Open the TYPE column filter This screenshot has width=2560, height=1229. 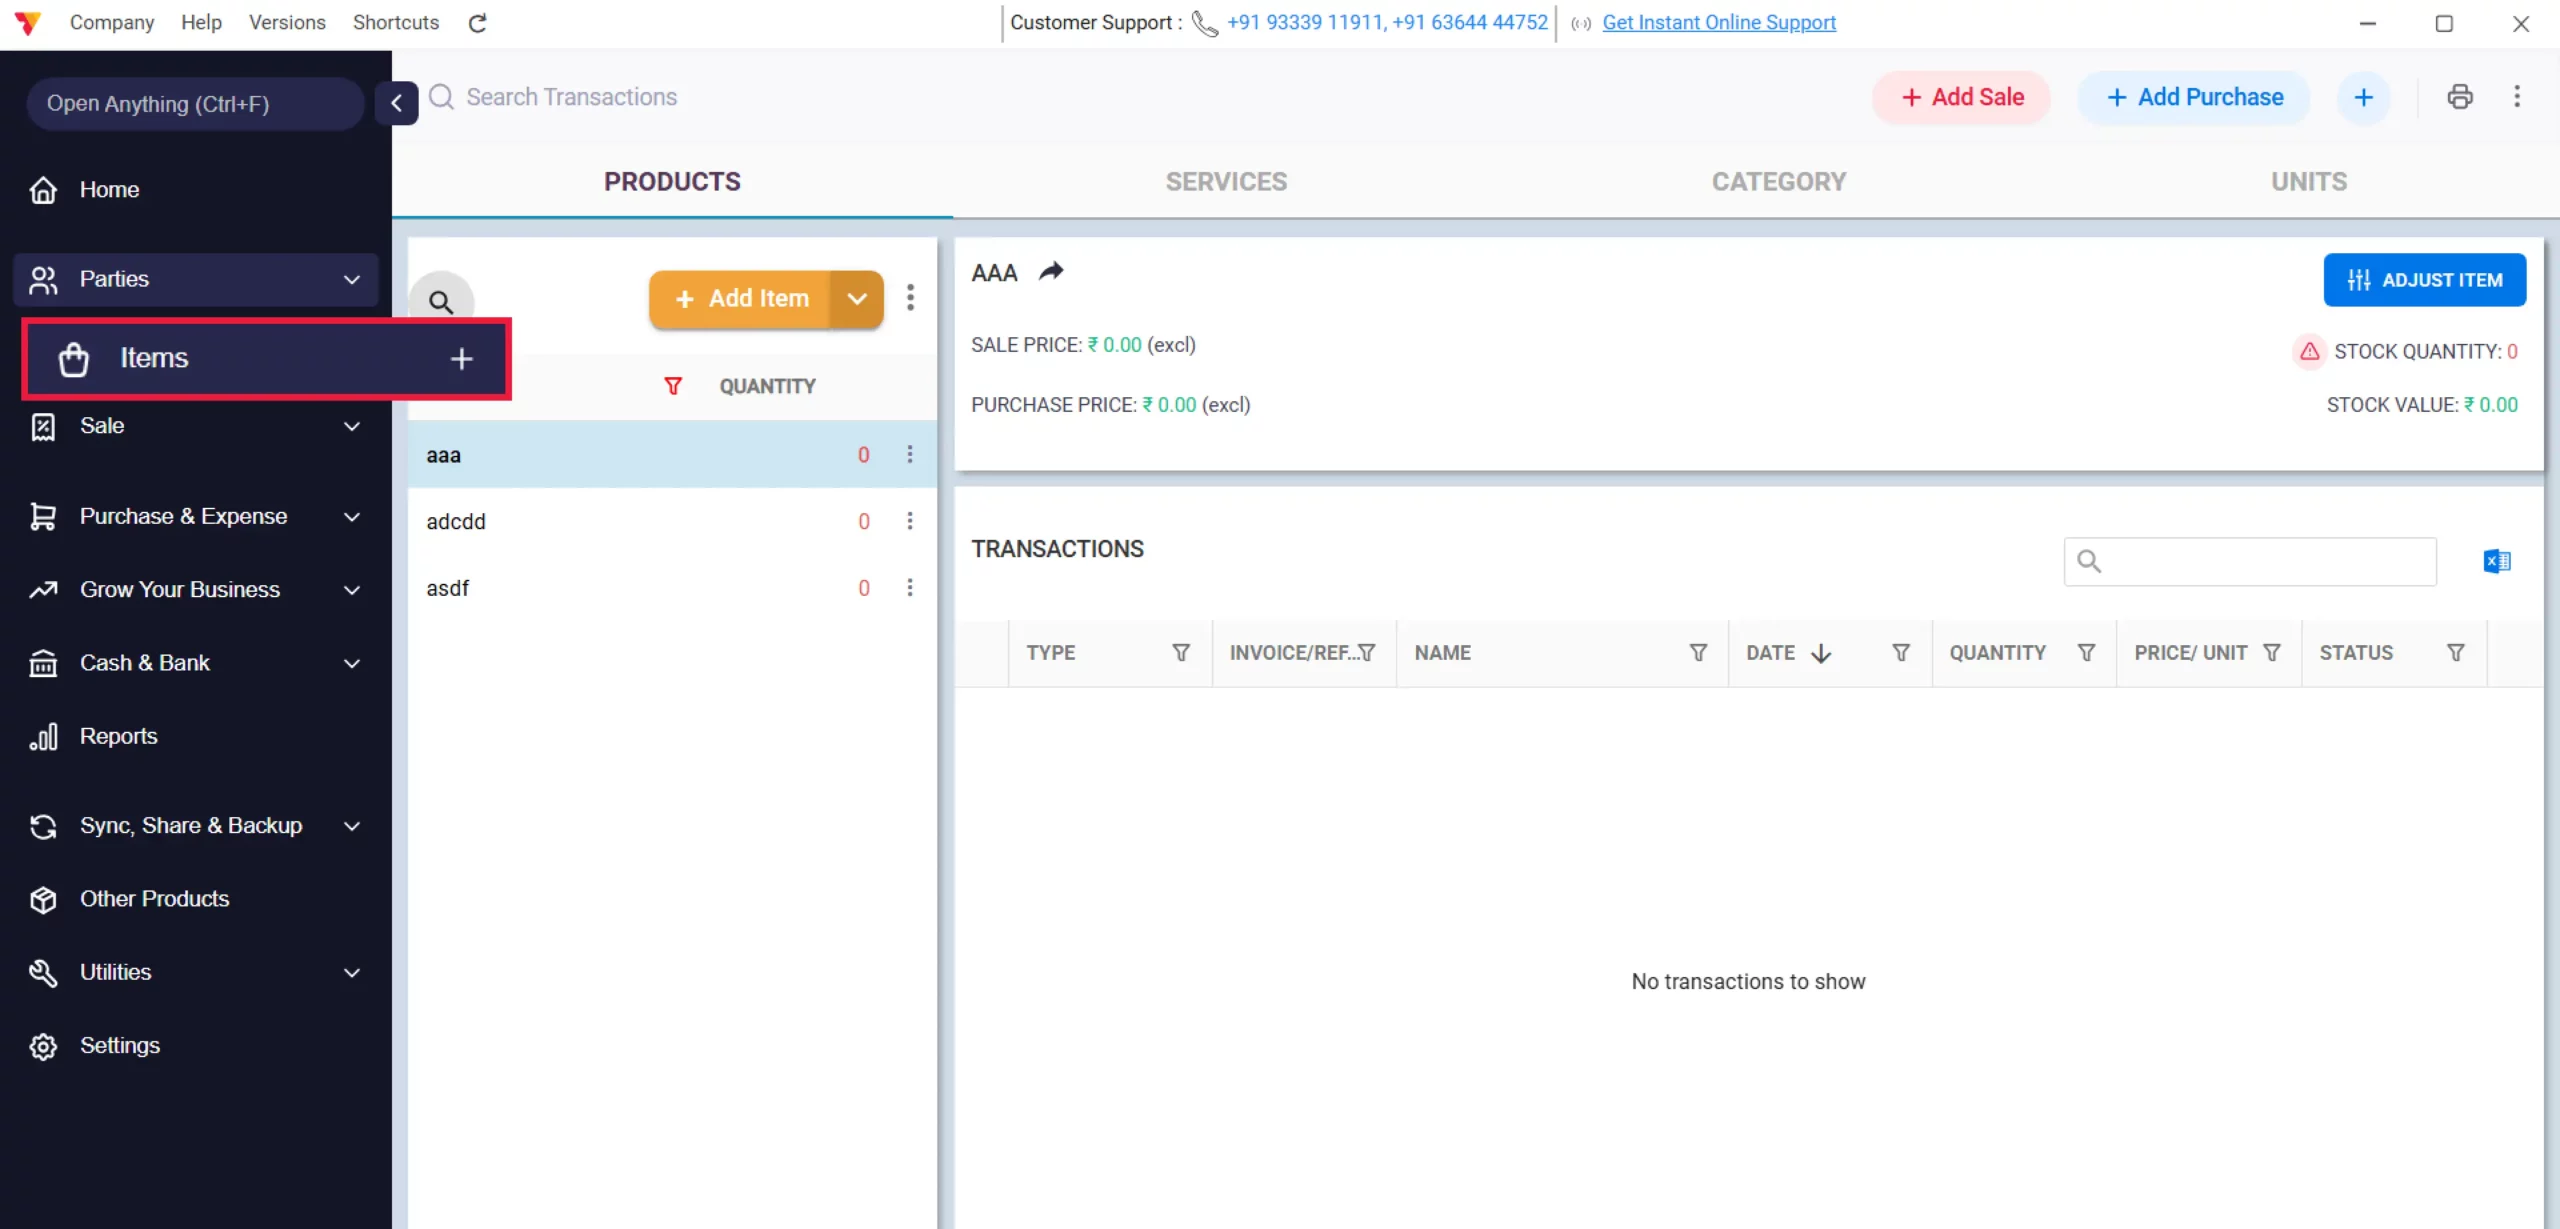1181,653
